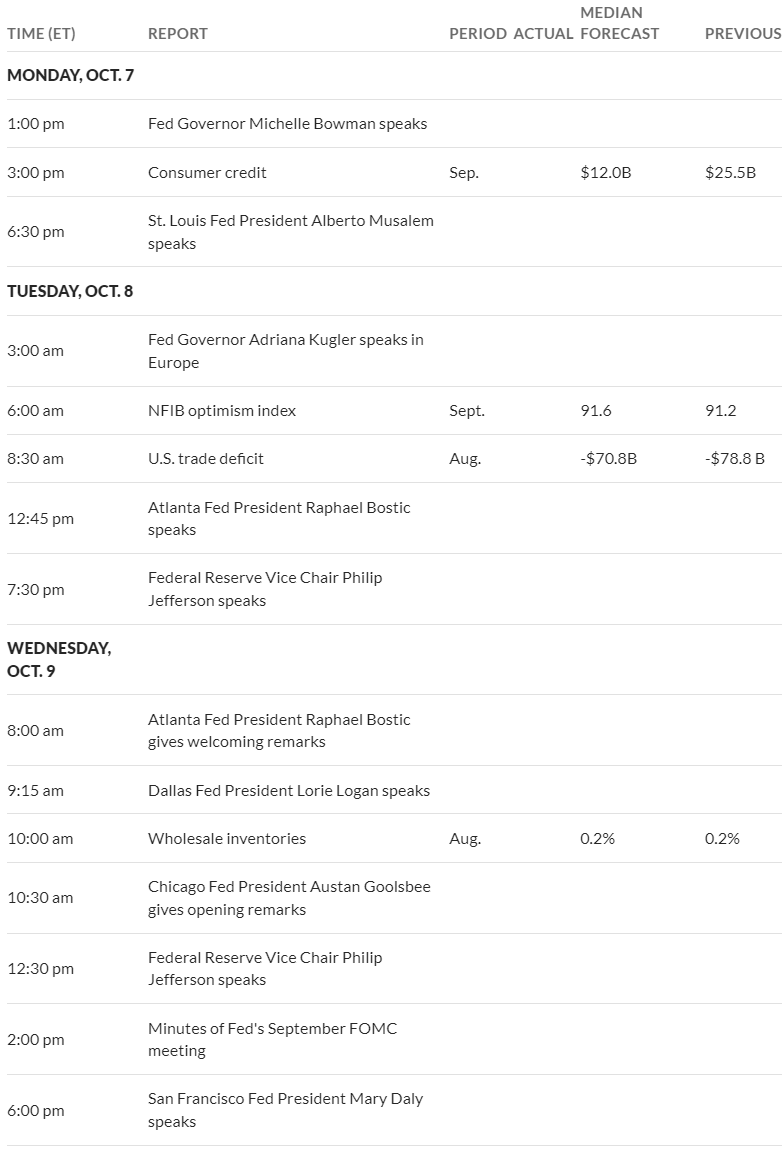Screen dimensions: 784x1150
Task: Click the $12.0B consumer credit forecast value
Action: (x=606, y=172)
